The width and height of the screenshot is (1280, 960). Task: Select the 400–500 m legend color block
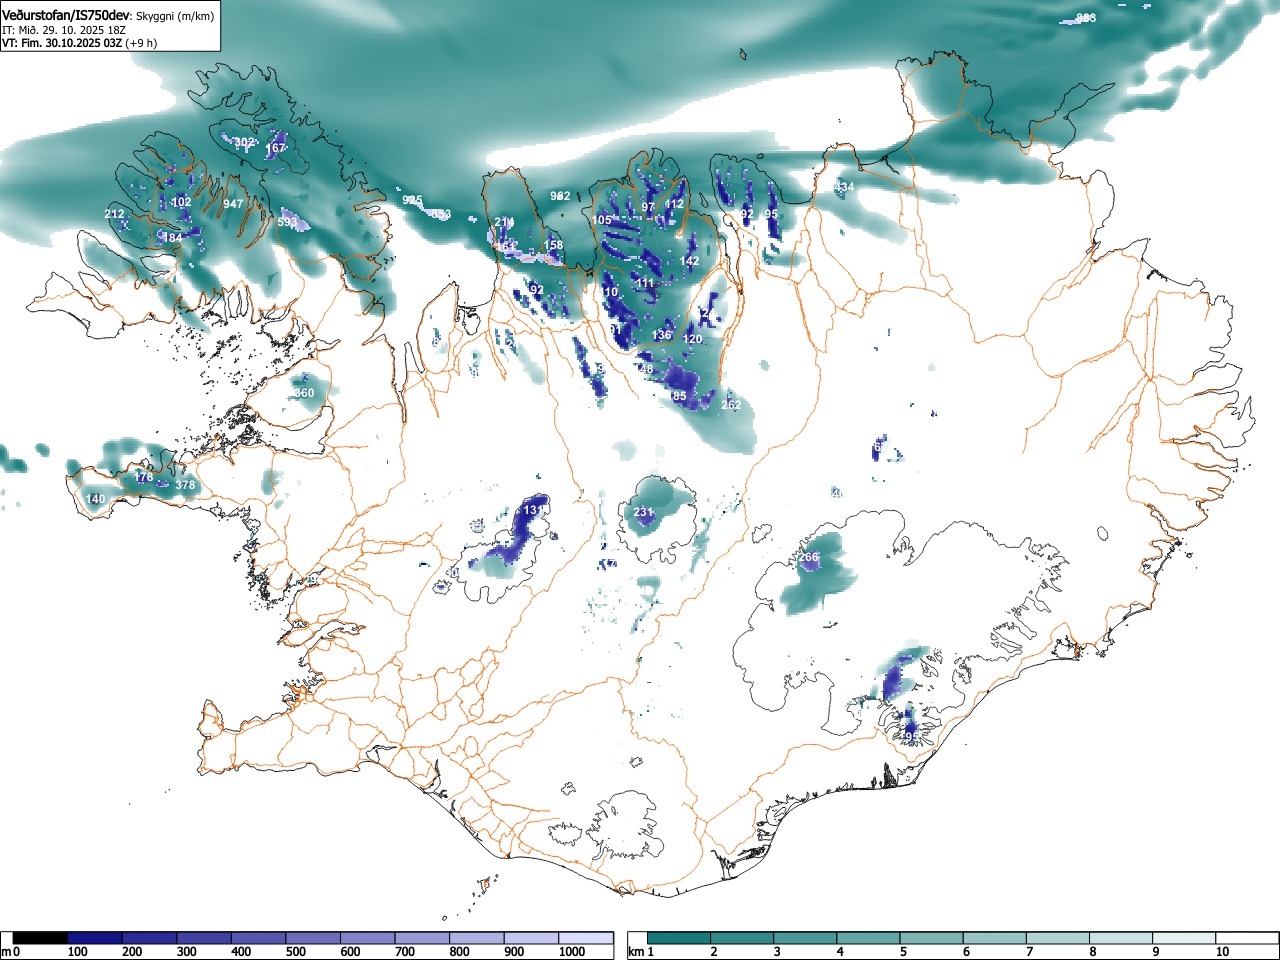(x=259, y=938)
